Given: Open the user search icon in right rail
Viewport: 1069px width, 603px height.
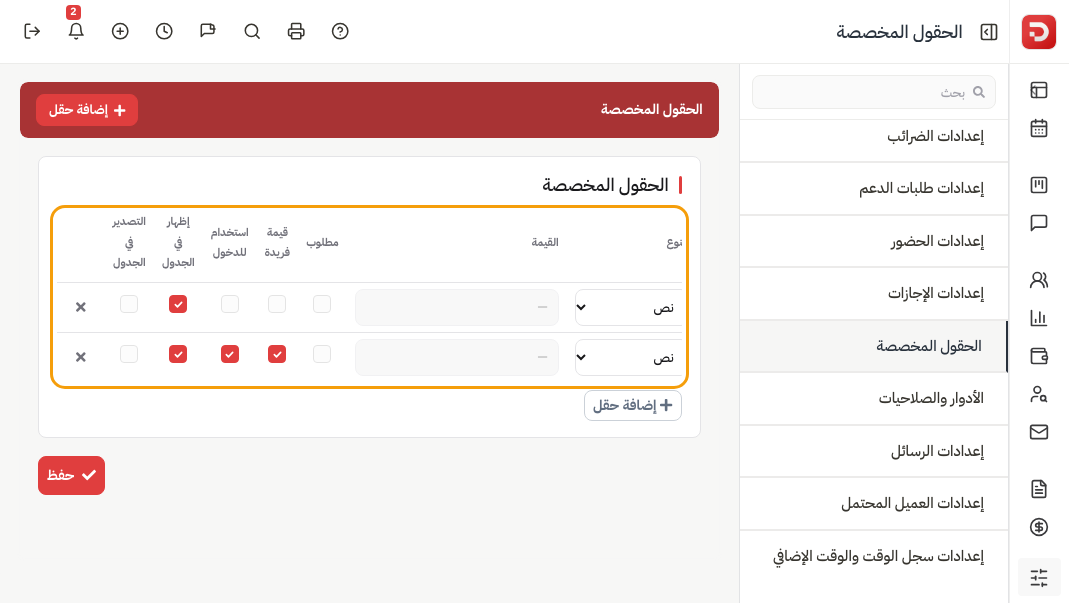Looking at the screenshot, I should [x=1038, y=394].
